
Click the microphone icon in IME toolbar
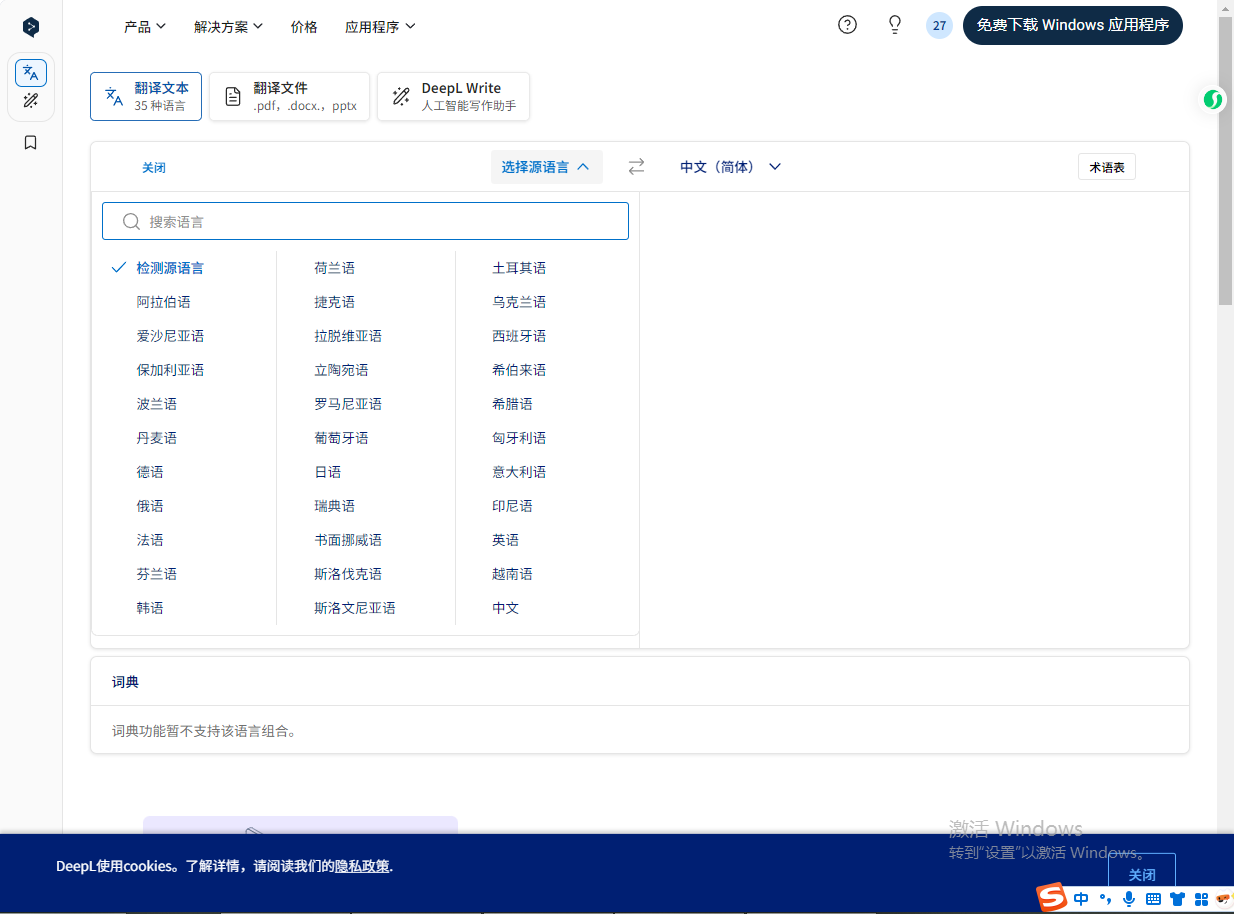(x=1129, y=899)
